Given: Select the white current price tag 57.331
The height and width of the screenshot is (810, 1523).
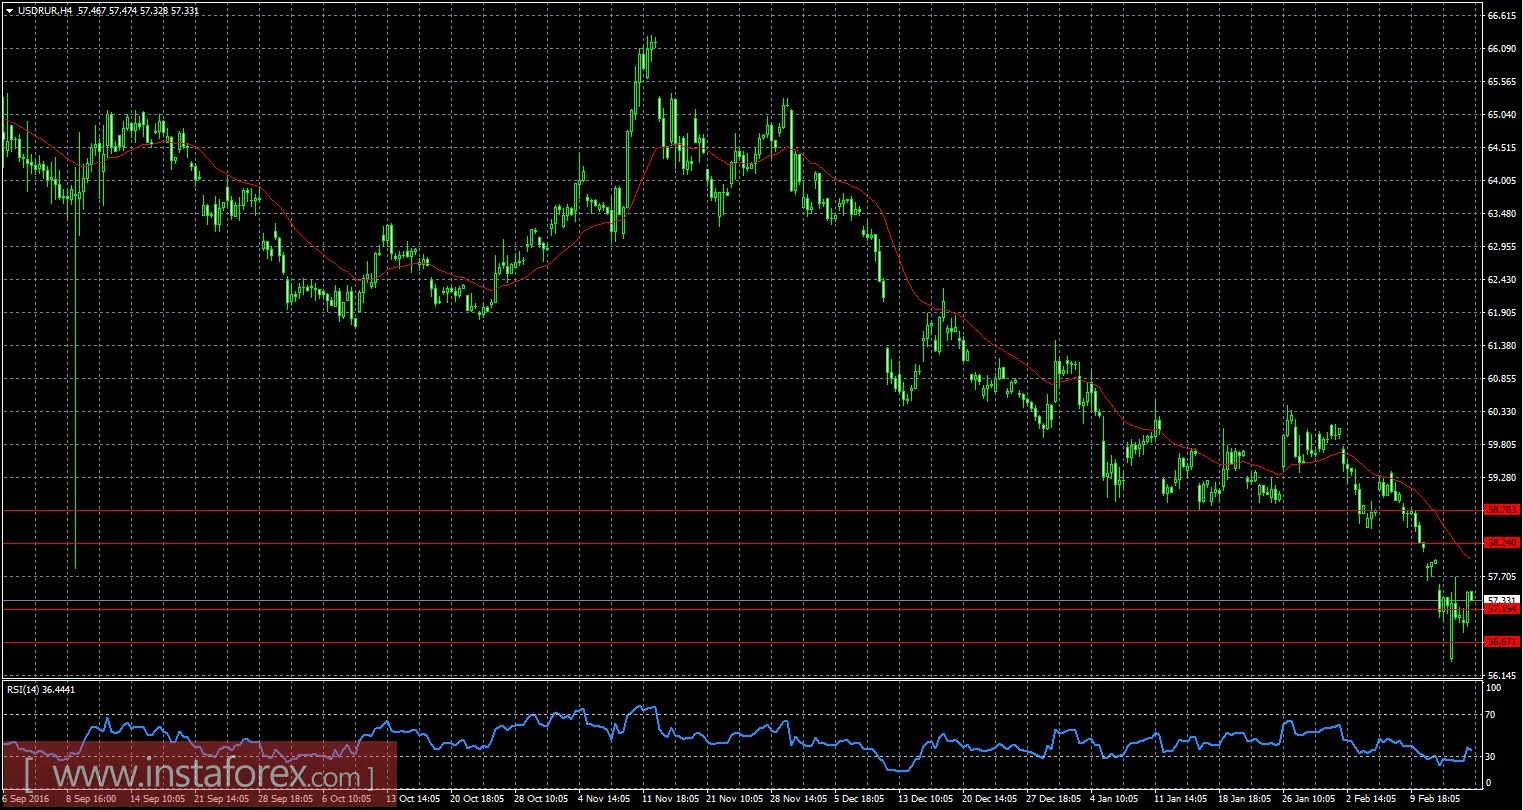Looking at the screenshot, I should click(1503, 599).
